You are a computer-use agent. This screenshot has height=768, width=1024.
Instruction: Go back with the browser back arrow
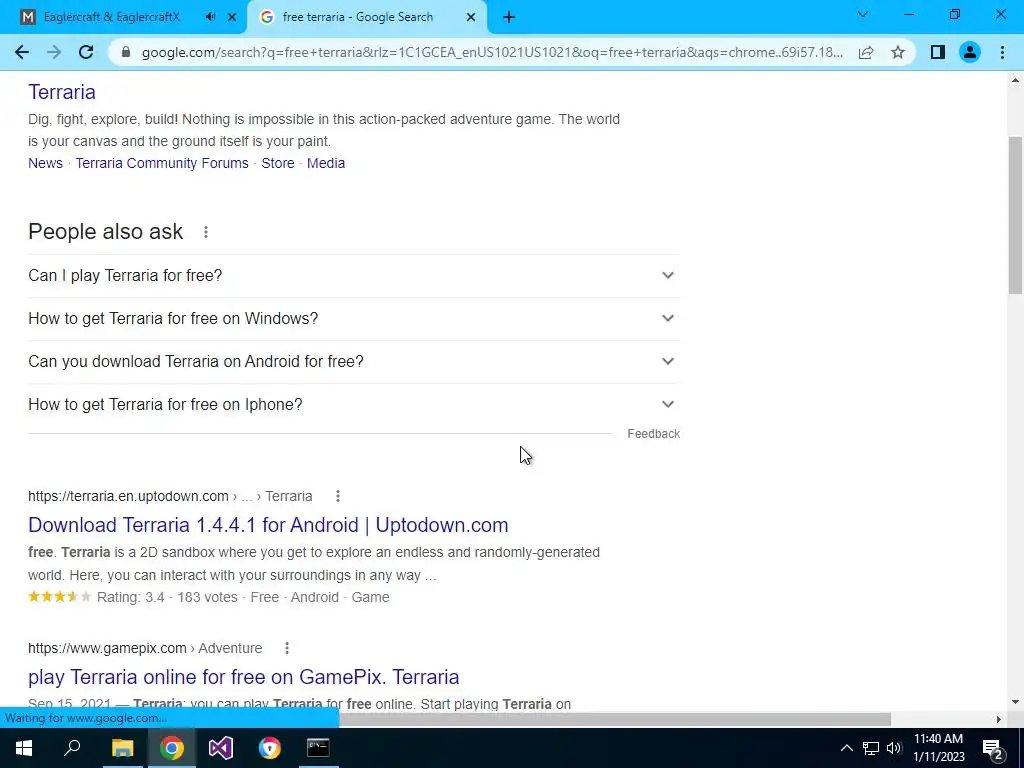click(x=22, y=52)
